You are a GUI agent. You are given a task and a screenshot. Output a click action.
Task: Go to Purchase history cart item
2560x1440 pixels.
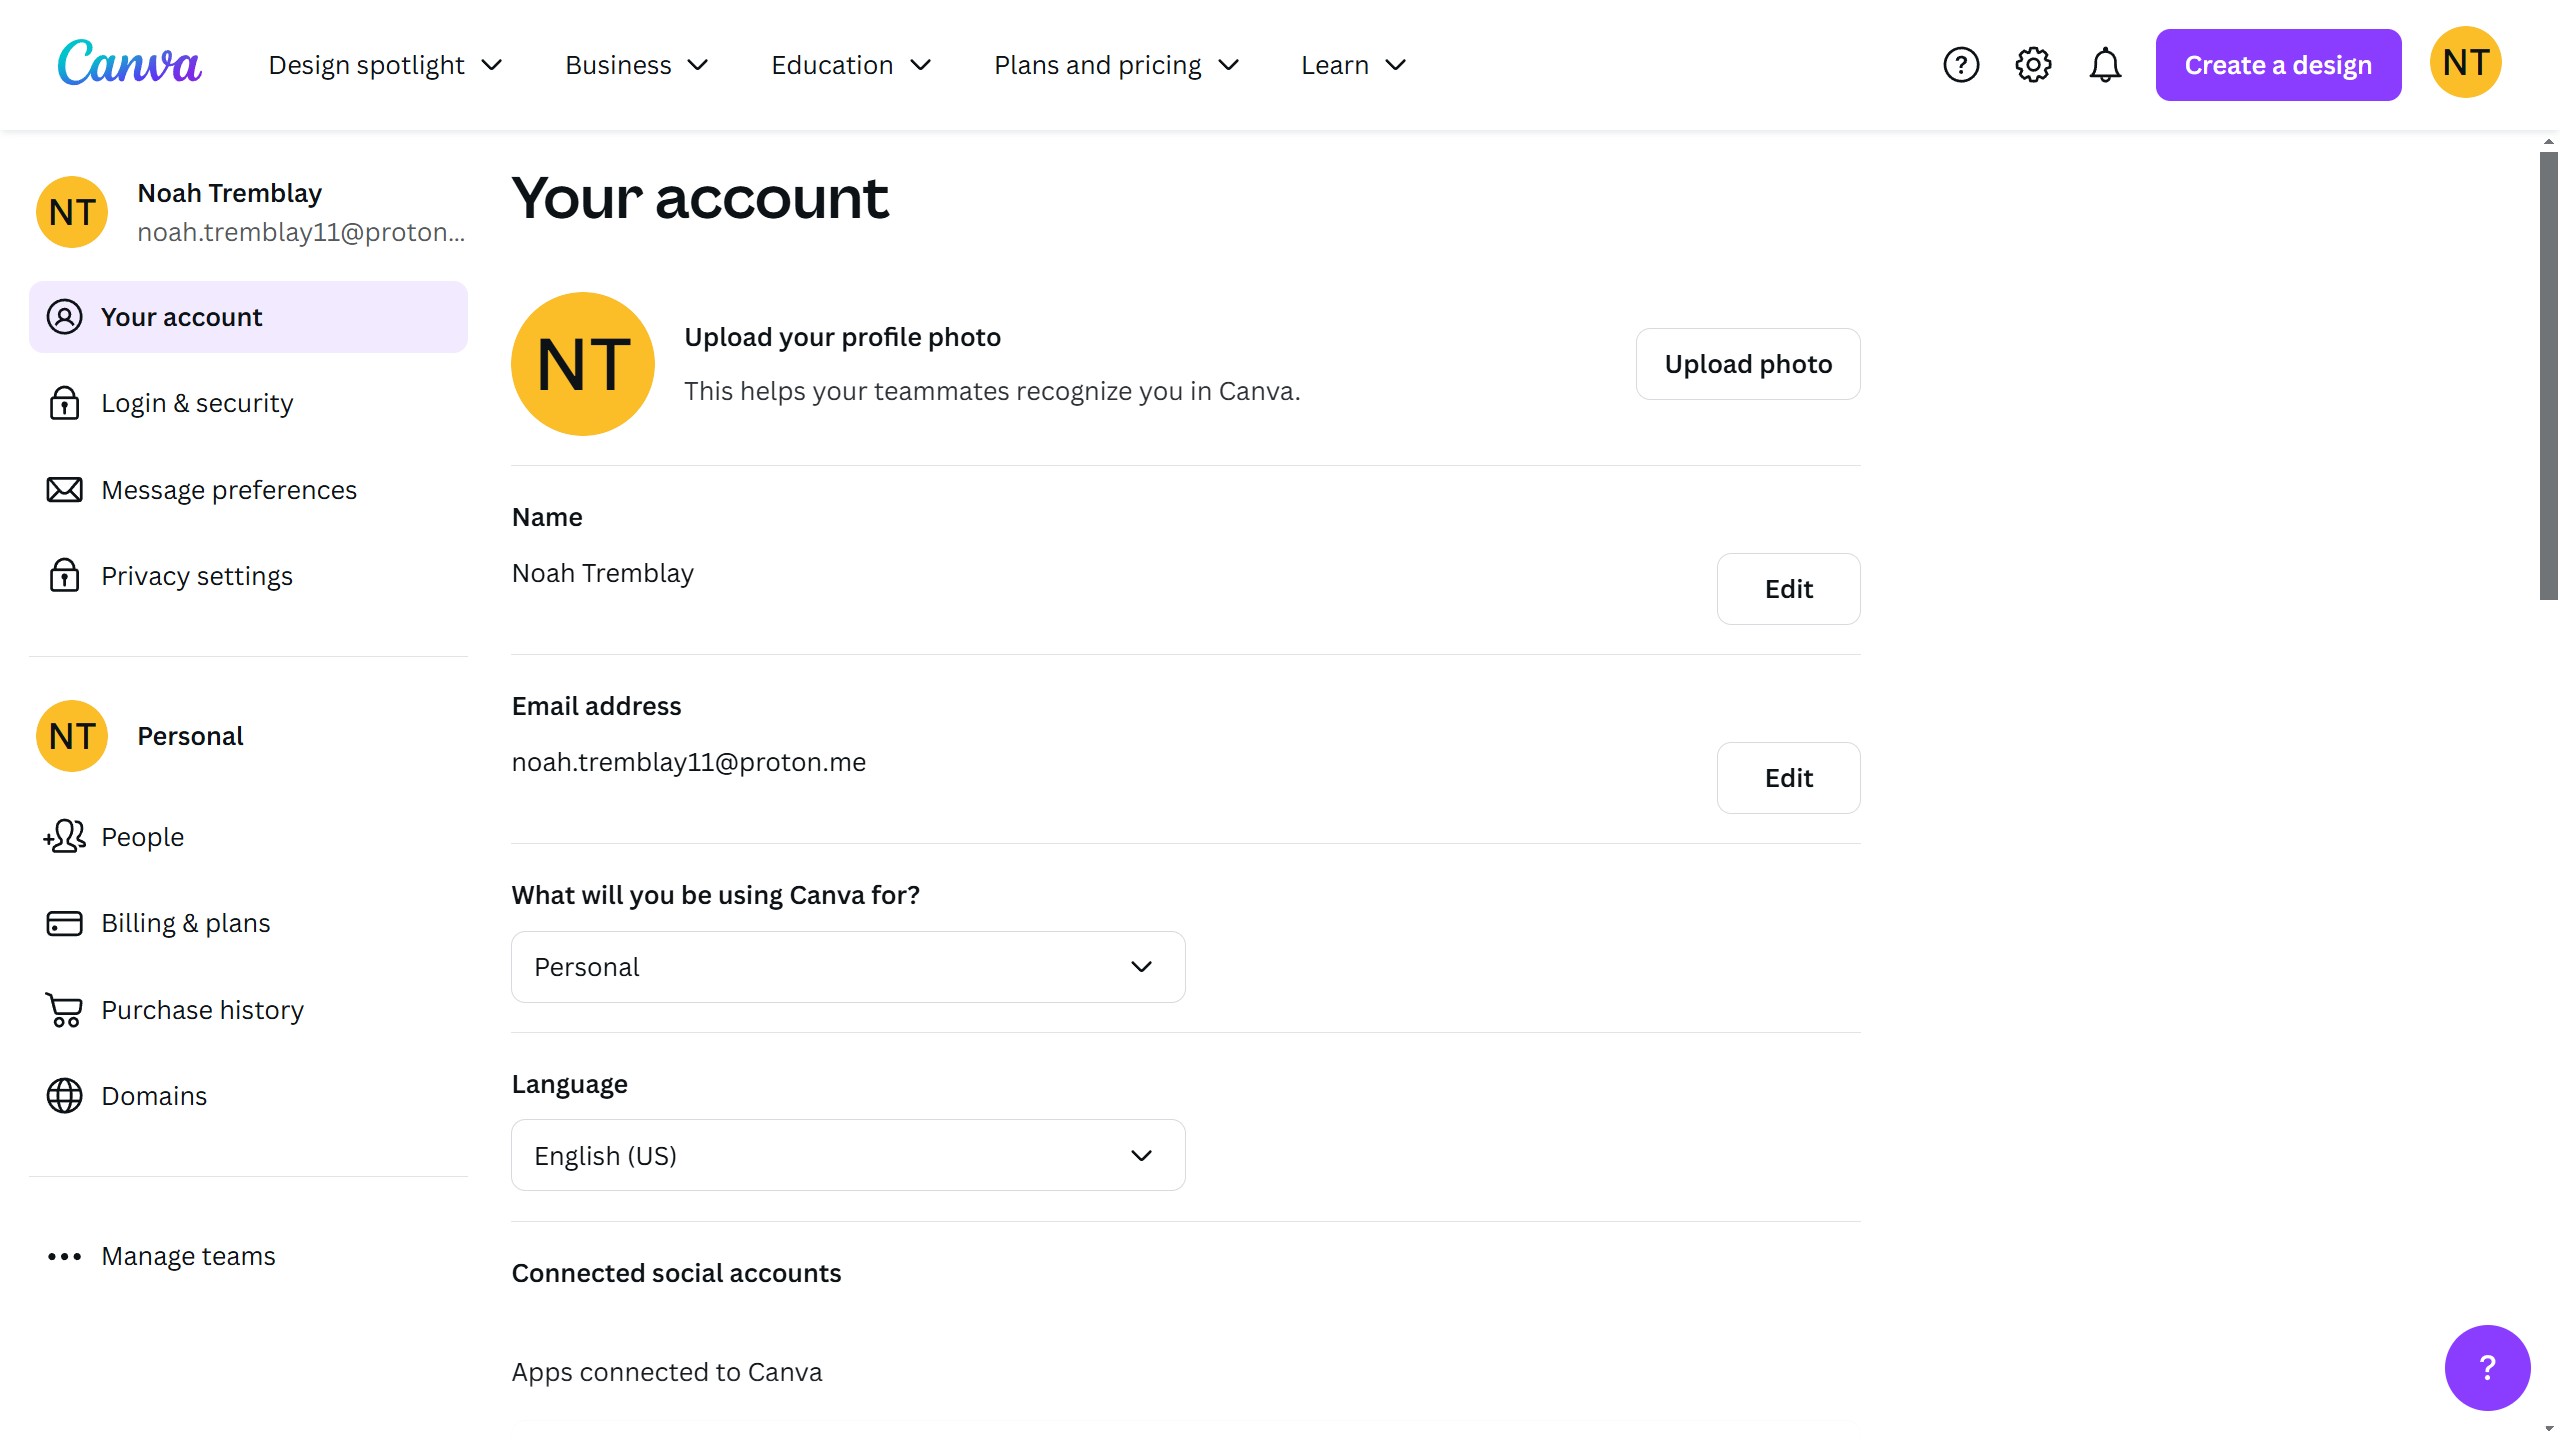201,1010
